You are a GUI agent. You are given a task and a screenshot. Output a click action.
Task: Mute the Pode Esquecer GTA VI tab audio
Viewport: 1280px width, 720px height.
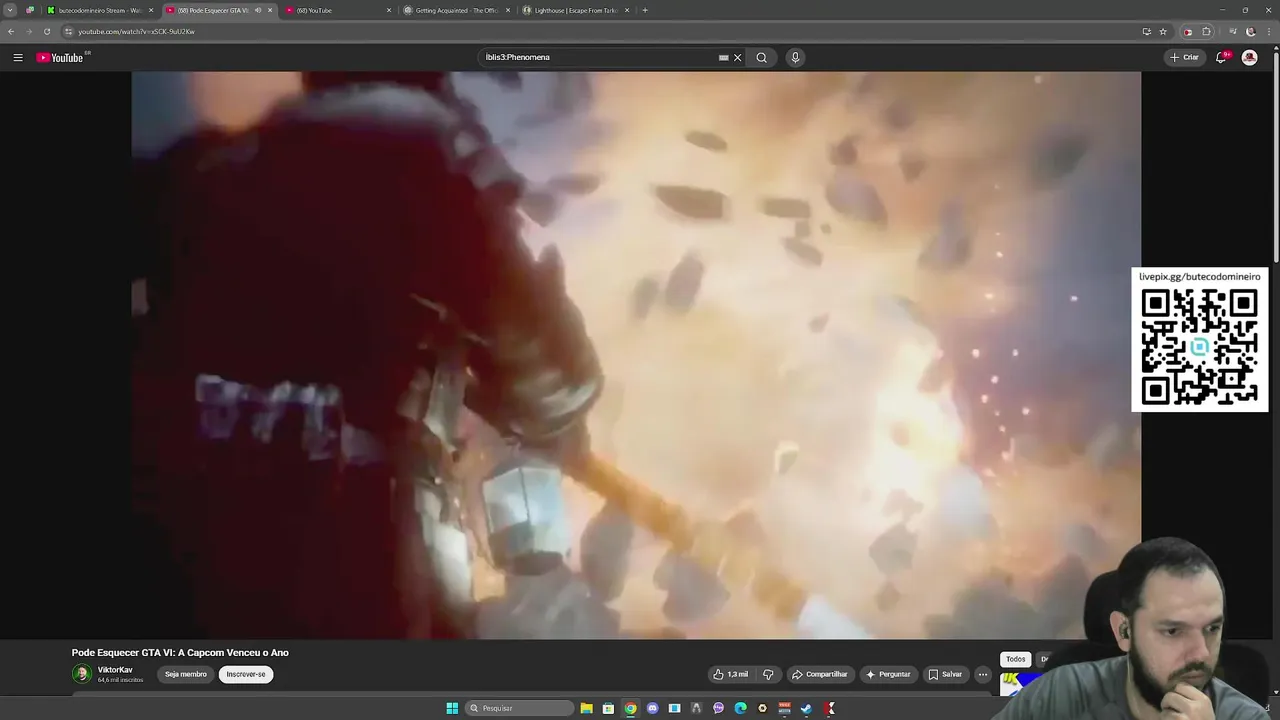click(x=258, y=10)
